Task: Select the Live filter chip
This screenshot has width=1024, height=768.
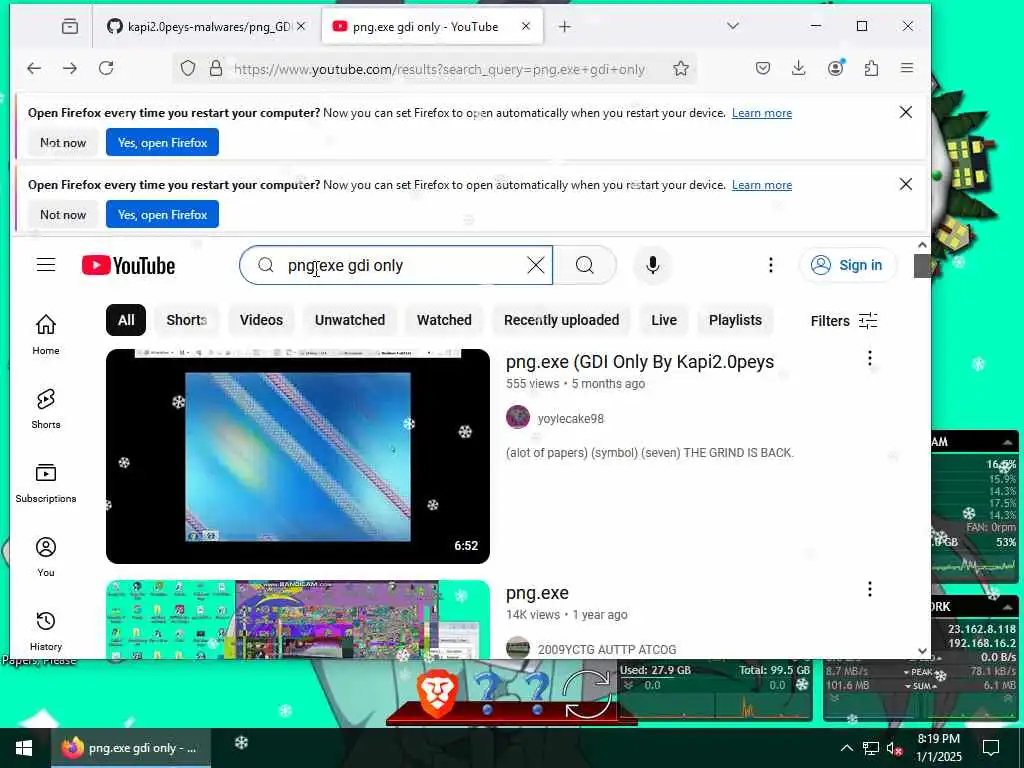Action: point(664,320)
